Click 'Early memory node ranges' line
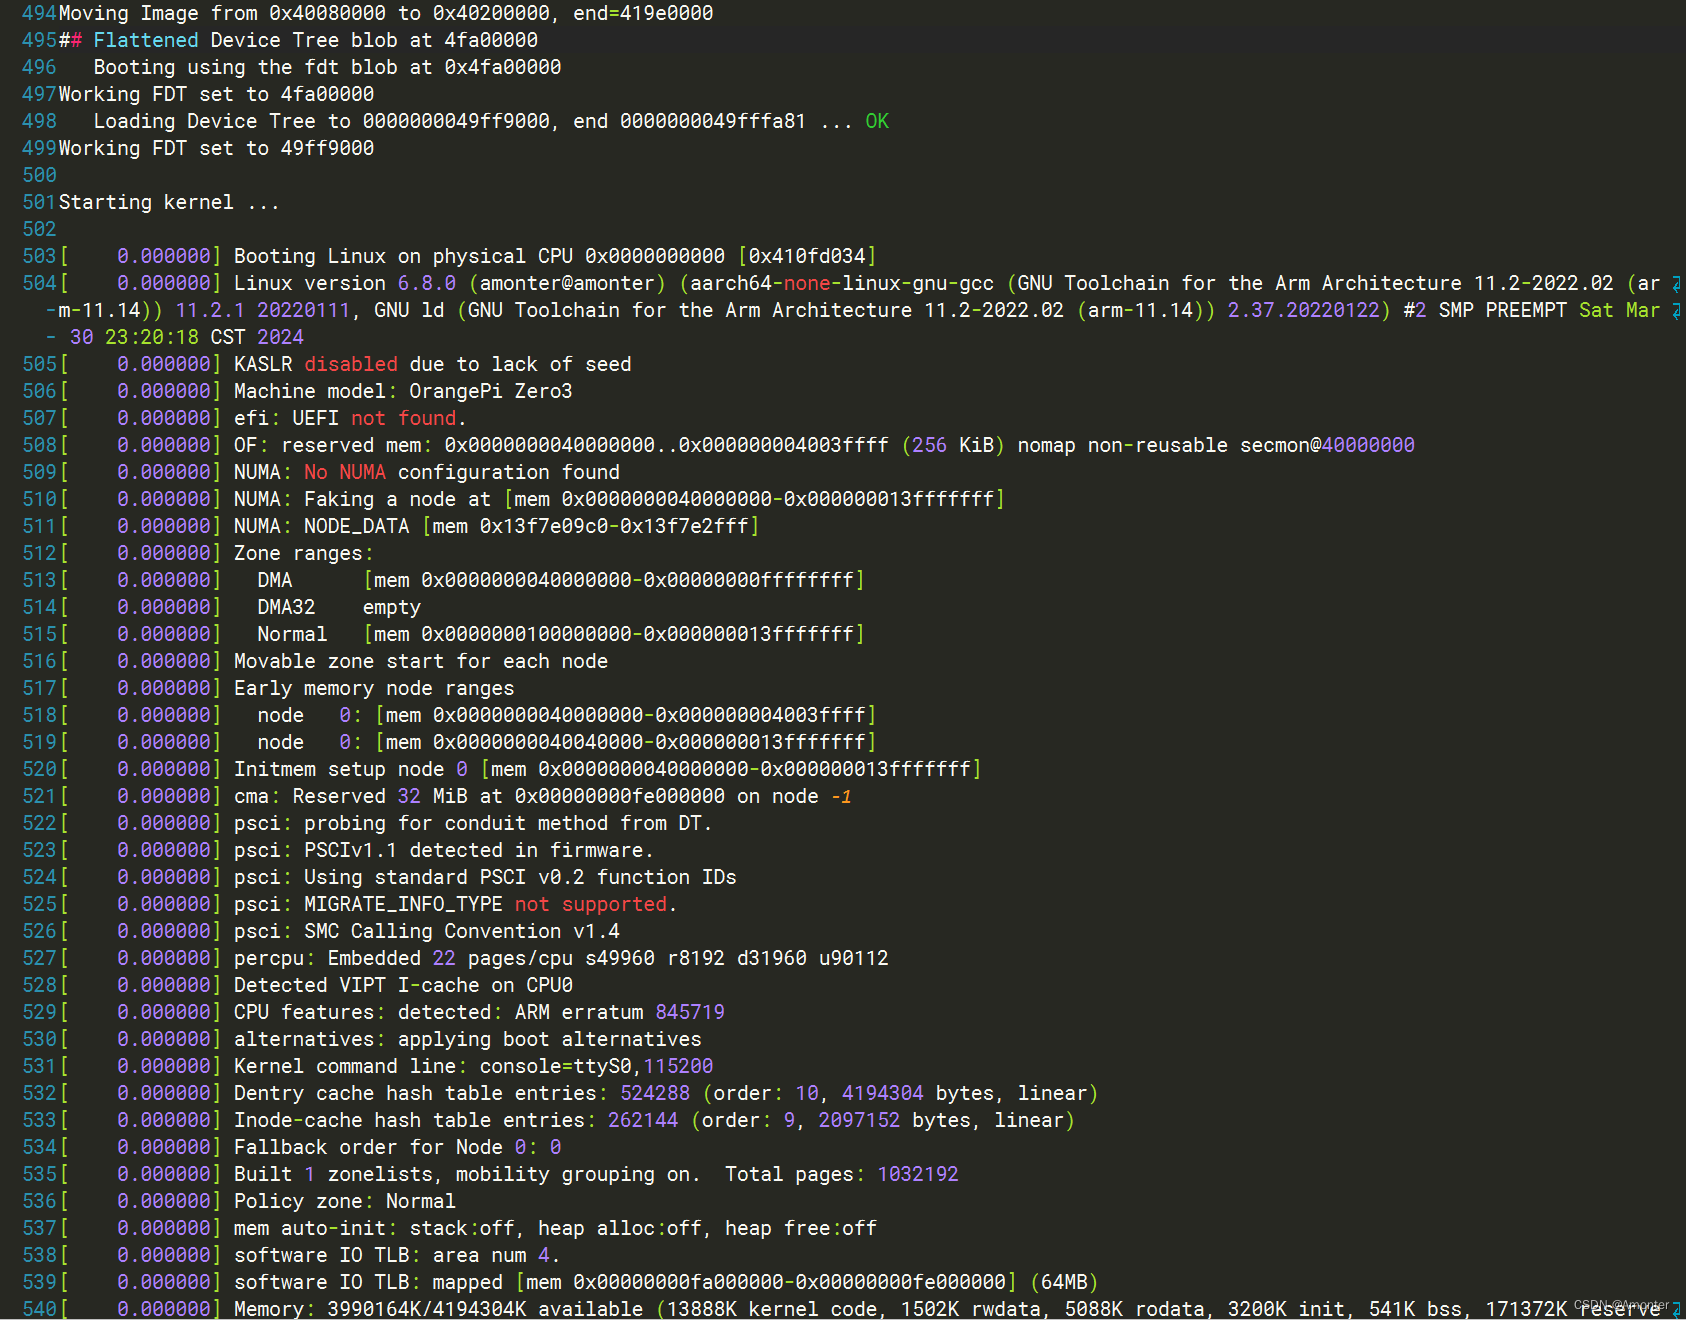 coord(374,688)
